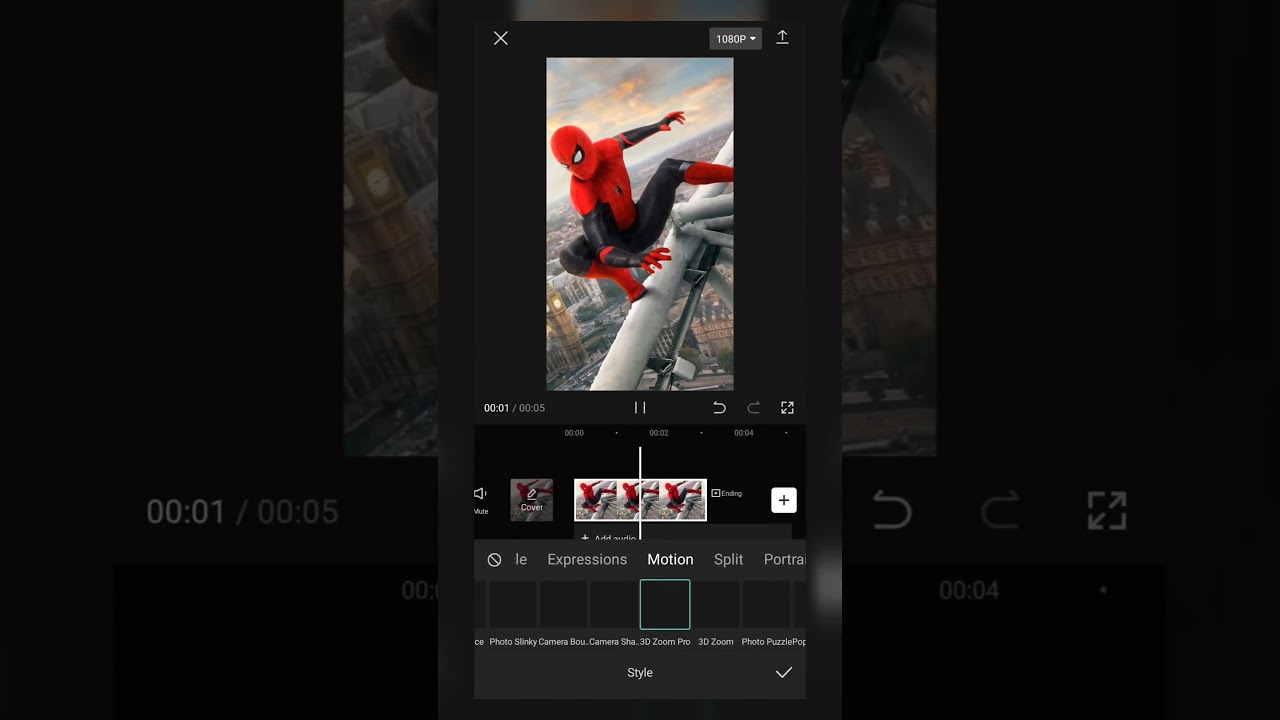Choose the Camera Bounce style
The image size is (1280, 720).
[x=564, y=612]
